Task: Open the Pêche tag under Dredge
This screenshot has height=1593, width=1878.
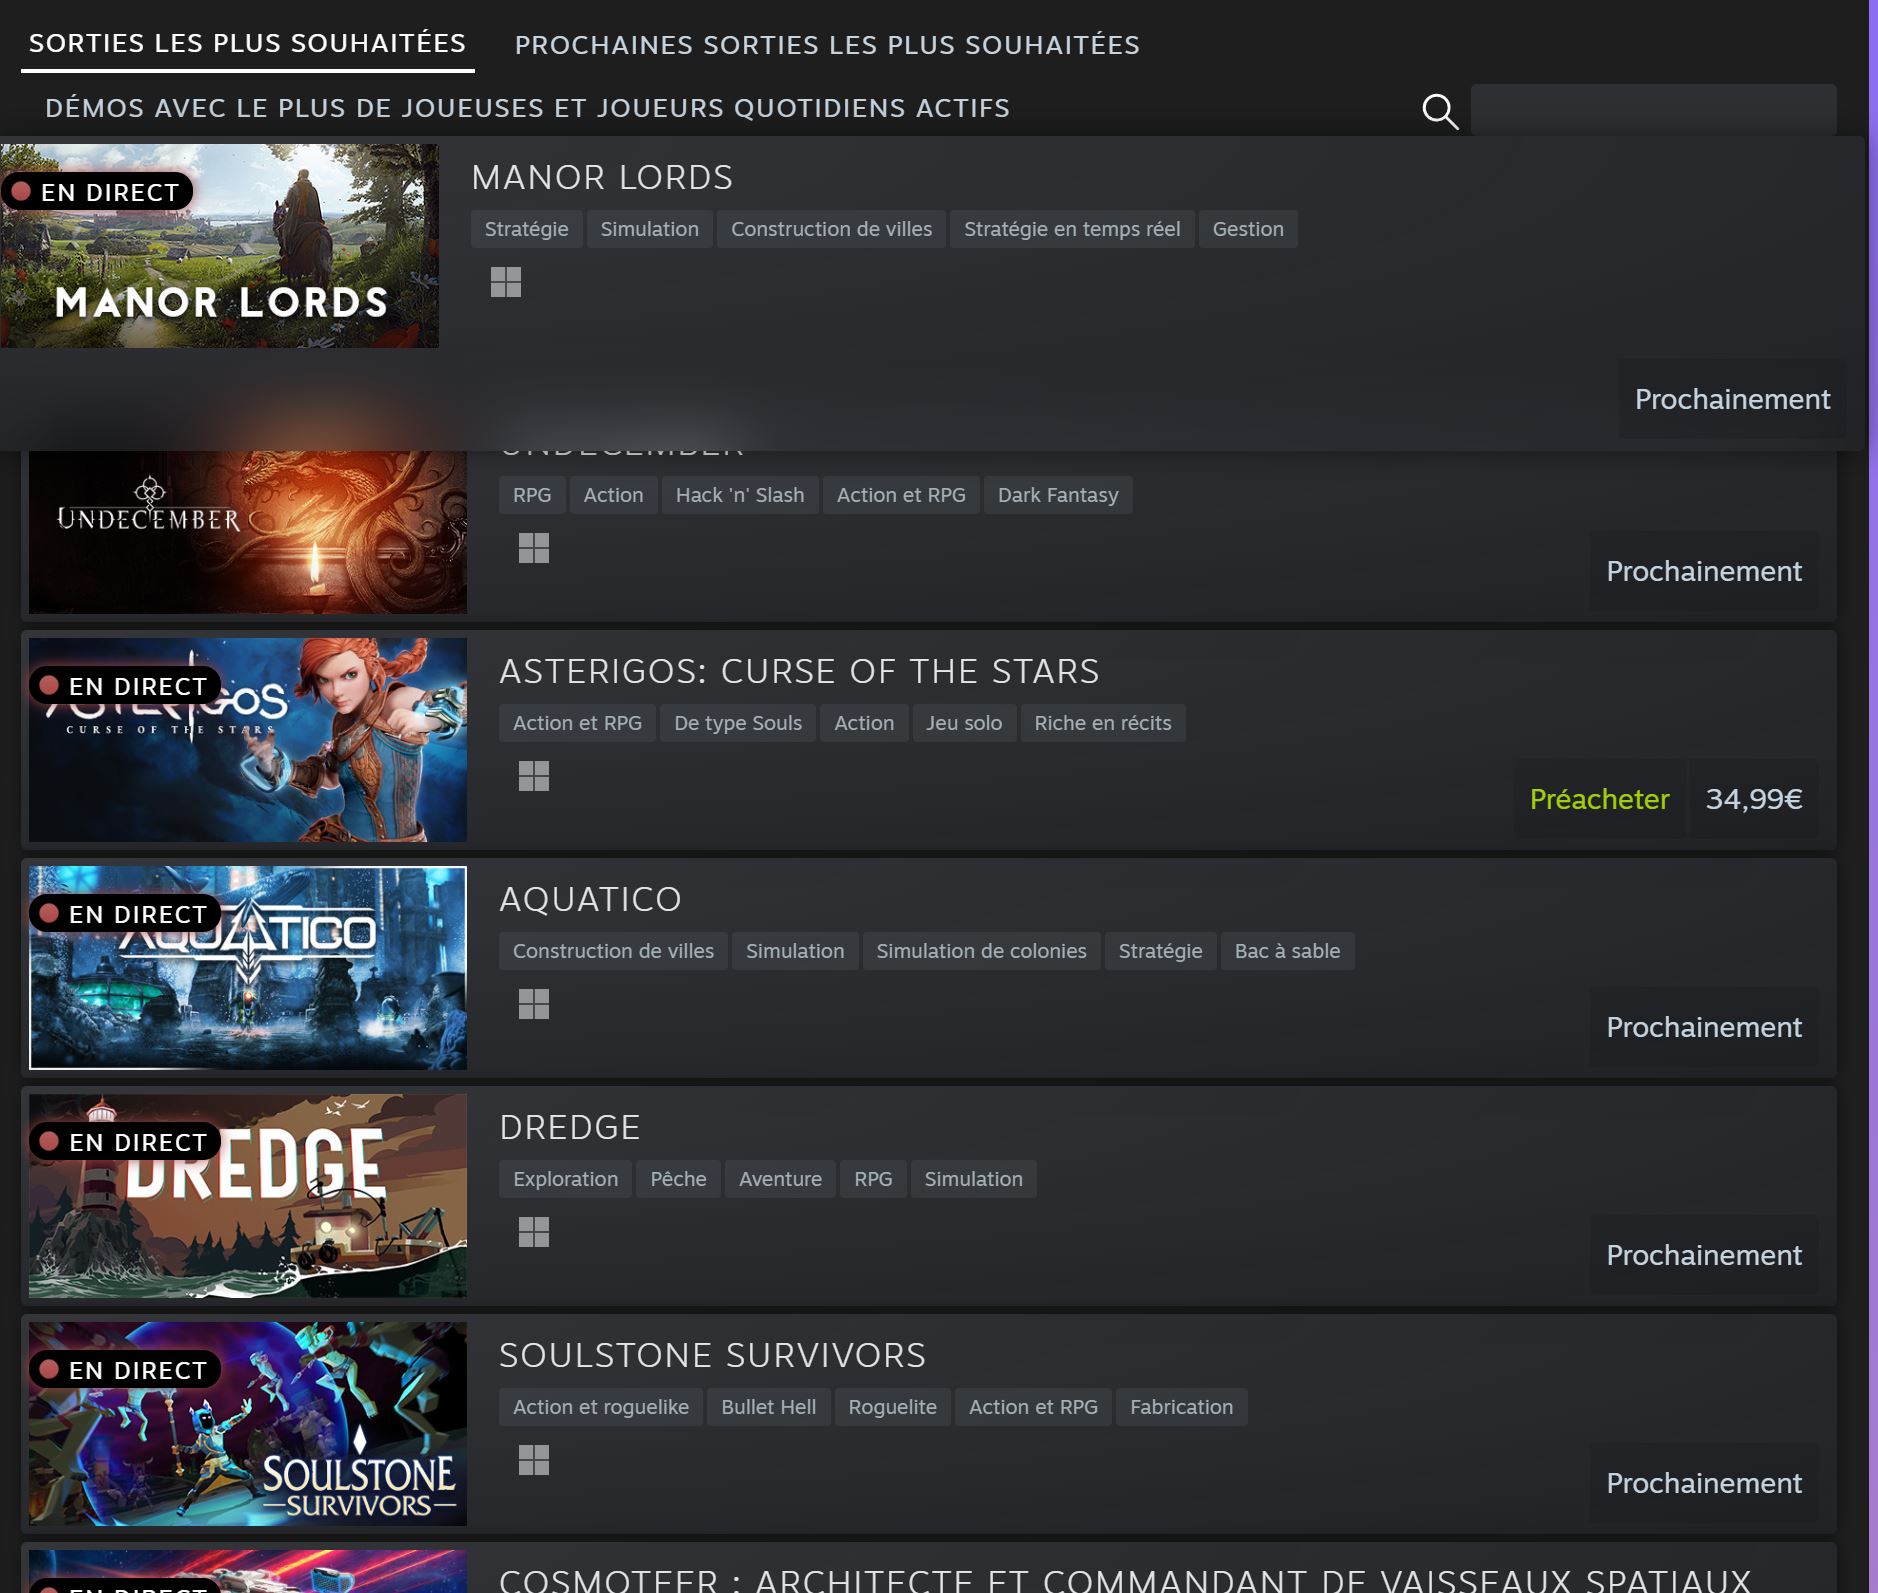Action: tap(678, 1178)
